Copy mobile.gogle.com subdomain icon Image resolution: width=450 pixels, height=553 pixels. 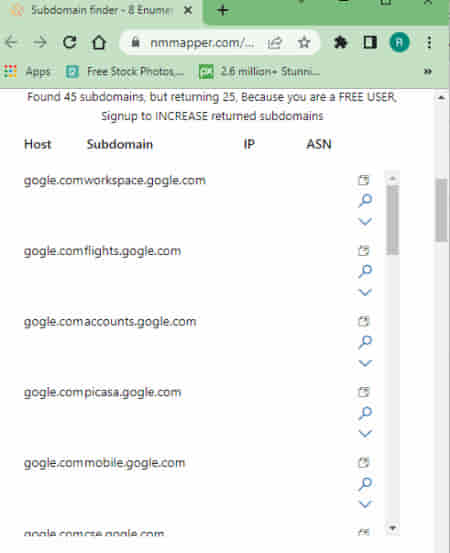pyautogui.click(x=364, y=462)
